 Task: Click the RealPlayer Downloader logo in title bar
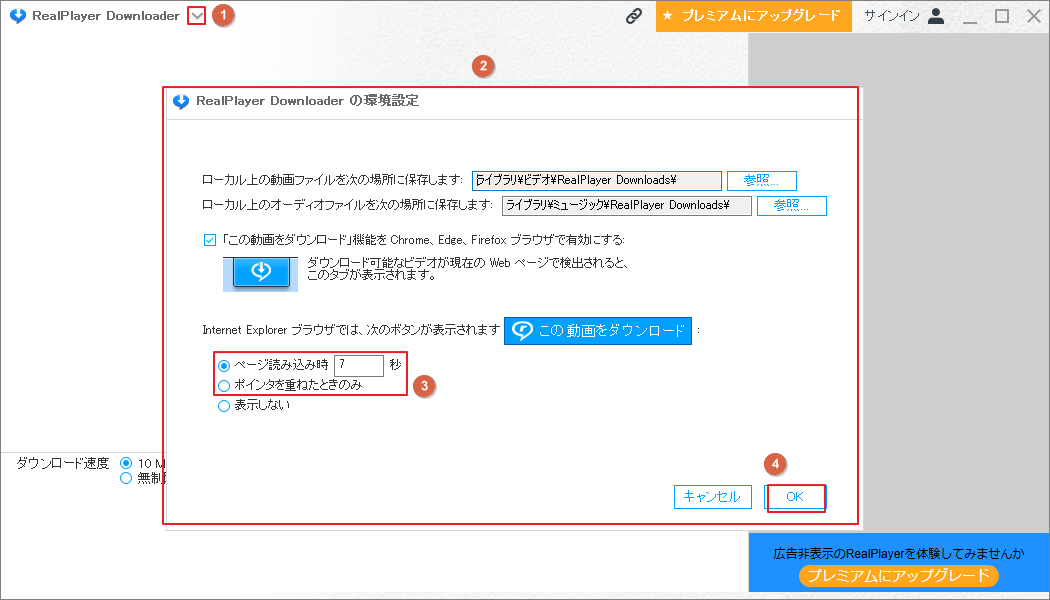pos(18,15)
